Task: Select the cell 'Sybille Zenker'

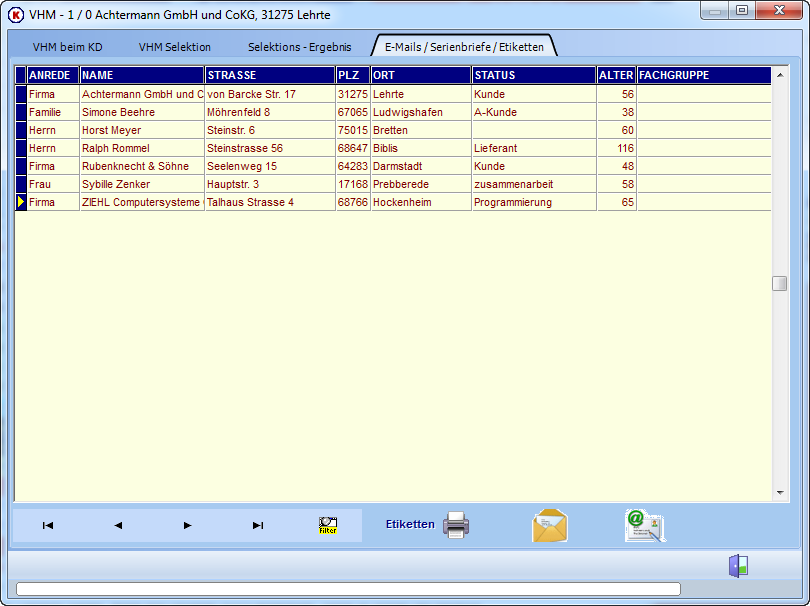Action: pos(143,184)
